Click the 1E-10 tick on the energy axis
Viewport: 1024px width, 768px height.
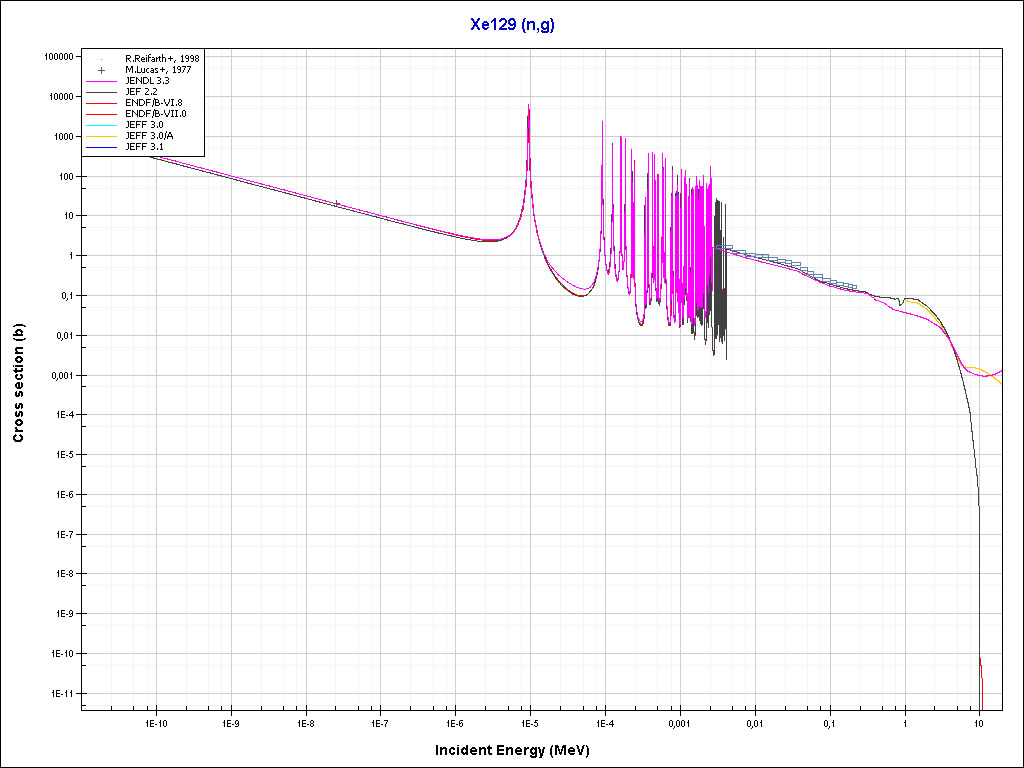[x=155, y=722]
